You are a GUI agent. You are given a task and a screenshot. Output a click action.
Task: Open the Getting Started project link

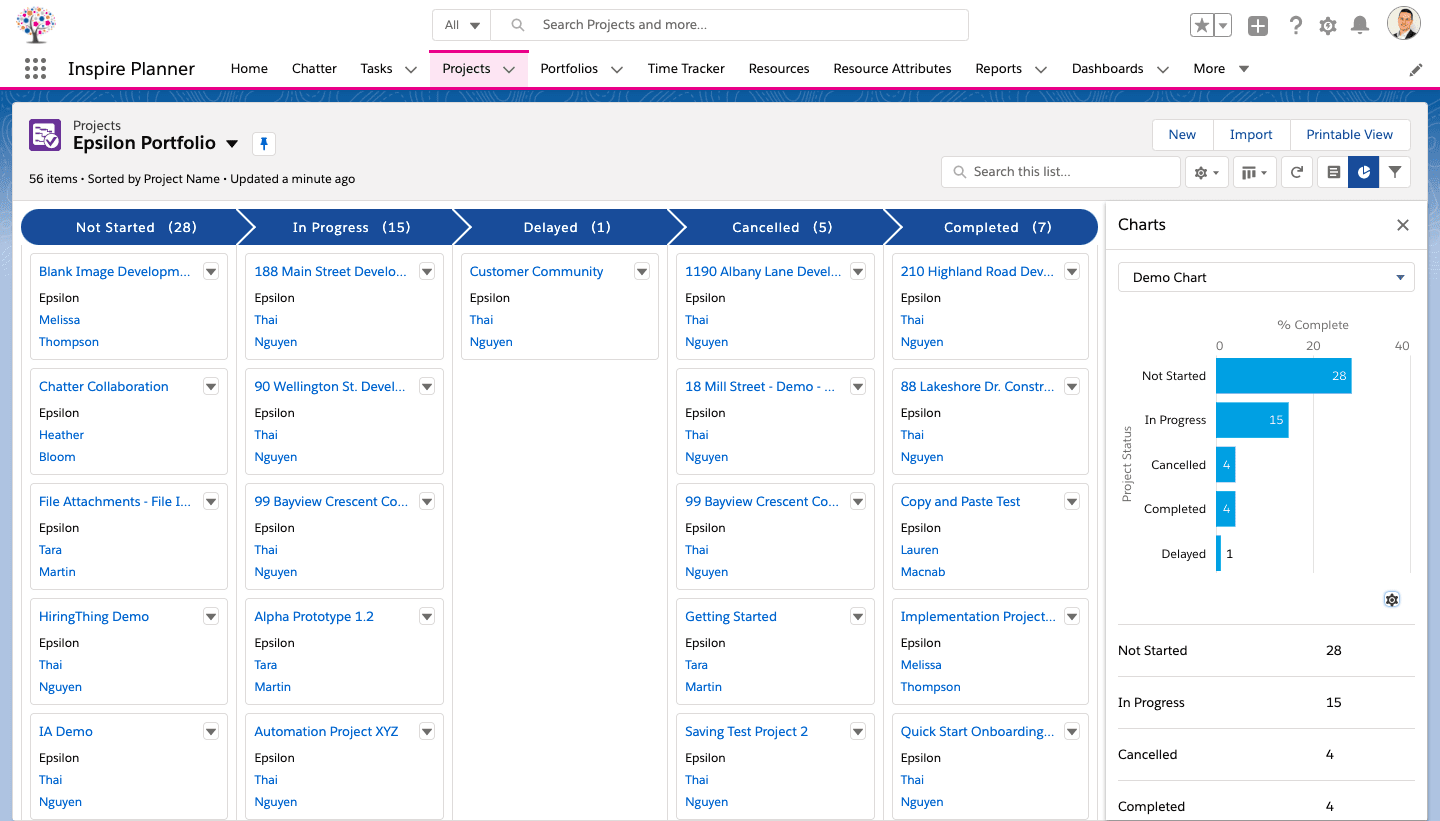pyautogui.click(x=730, y=616)
